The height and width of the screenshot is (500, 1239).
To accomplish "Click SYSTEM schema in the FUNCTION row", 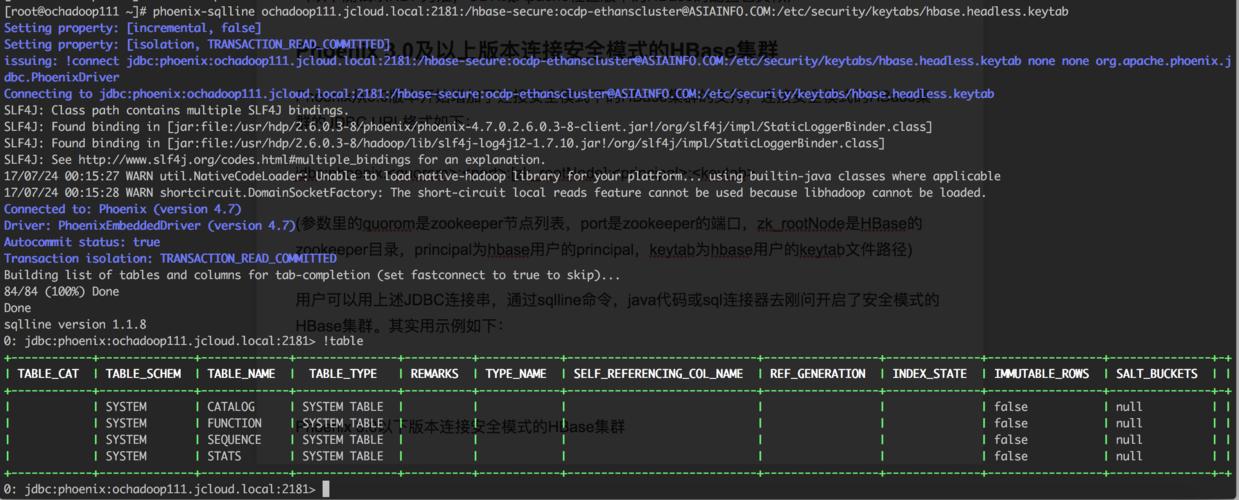I will click(126, 423).
